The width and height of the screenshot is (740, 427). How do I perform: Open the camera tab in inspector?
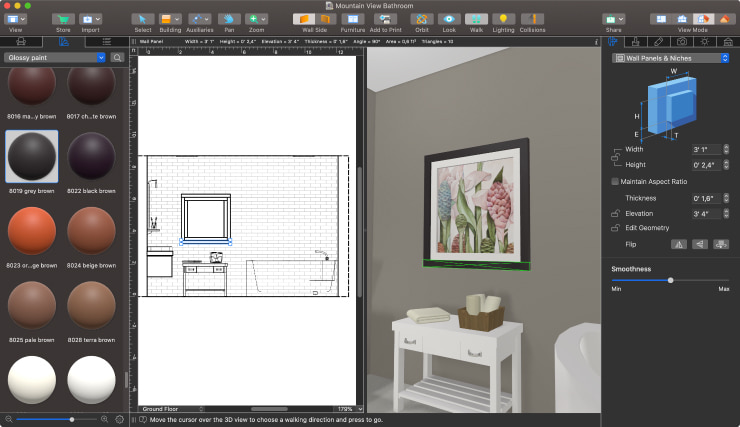click(x=683, y=42)
